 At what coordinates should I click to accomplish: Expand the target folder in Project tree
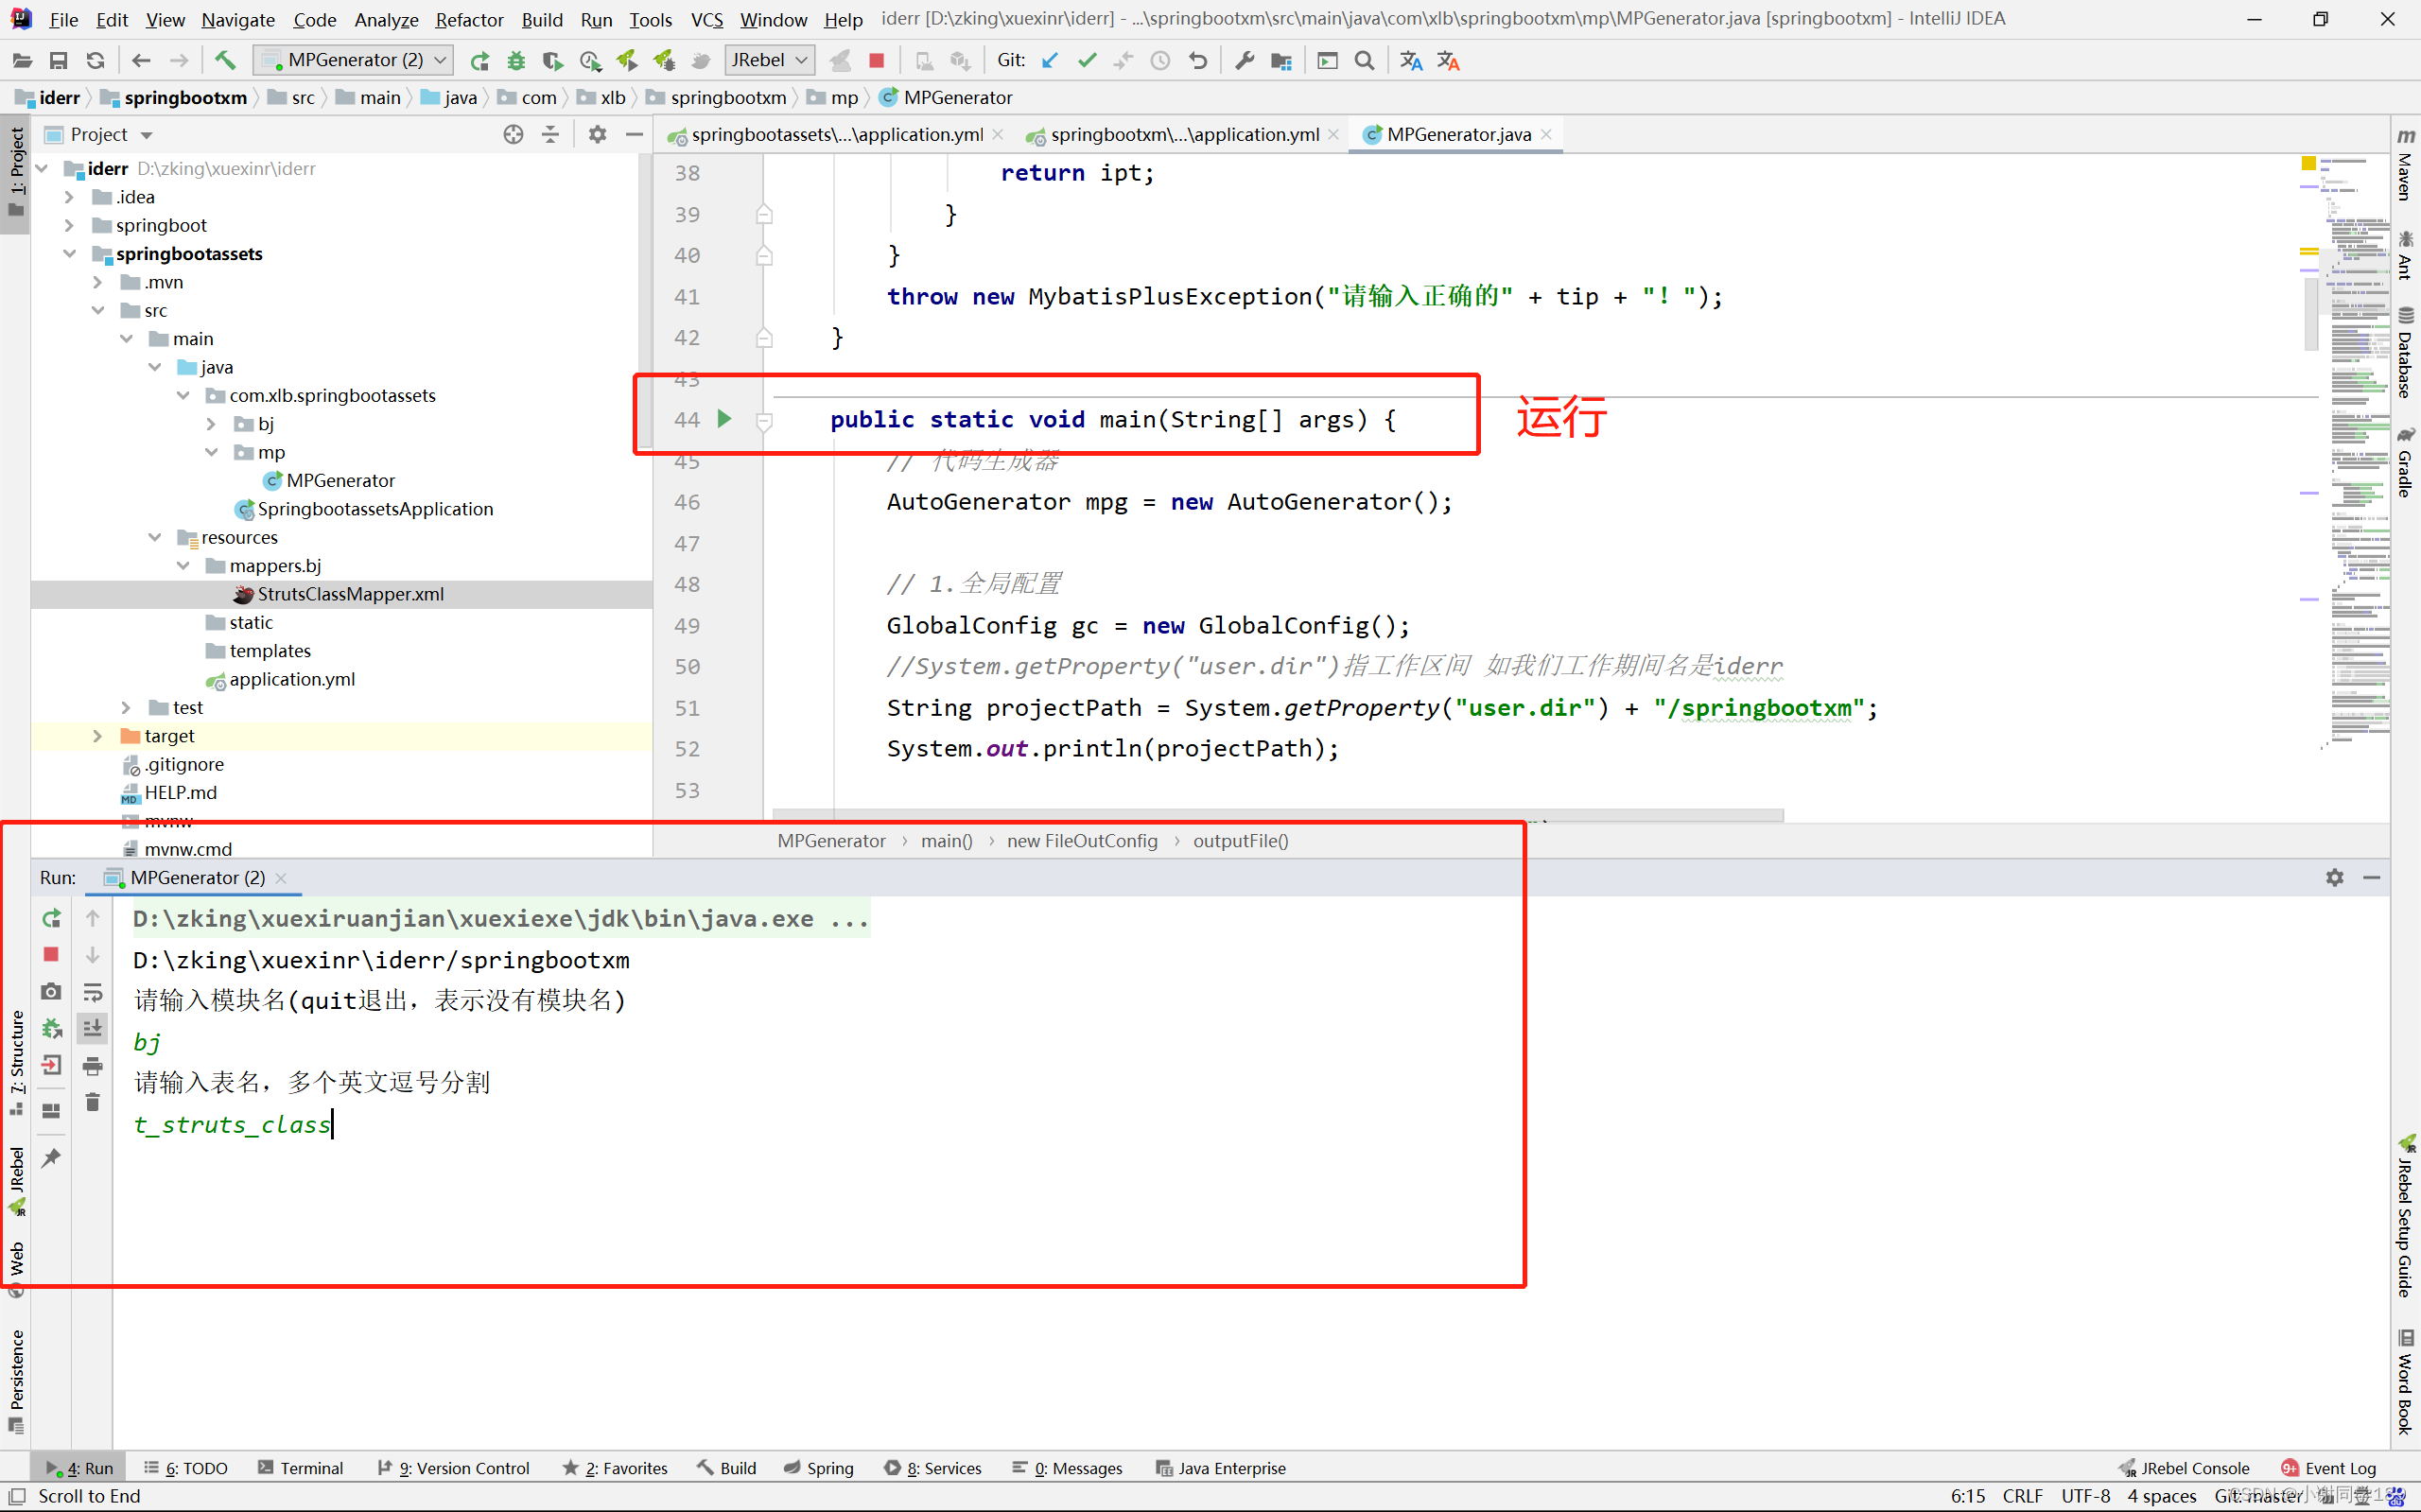pos(97,736)
